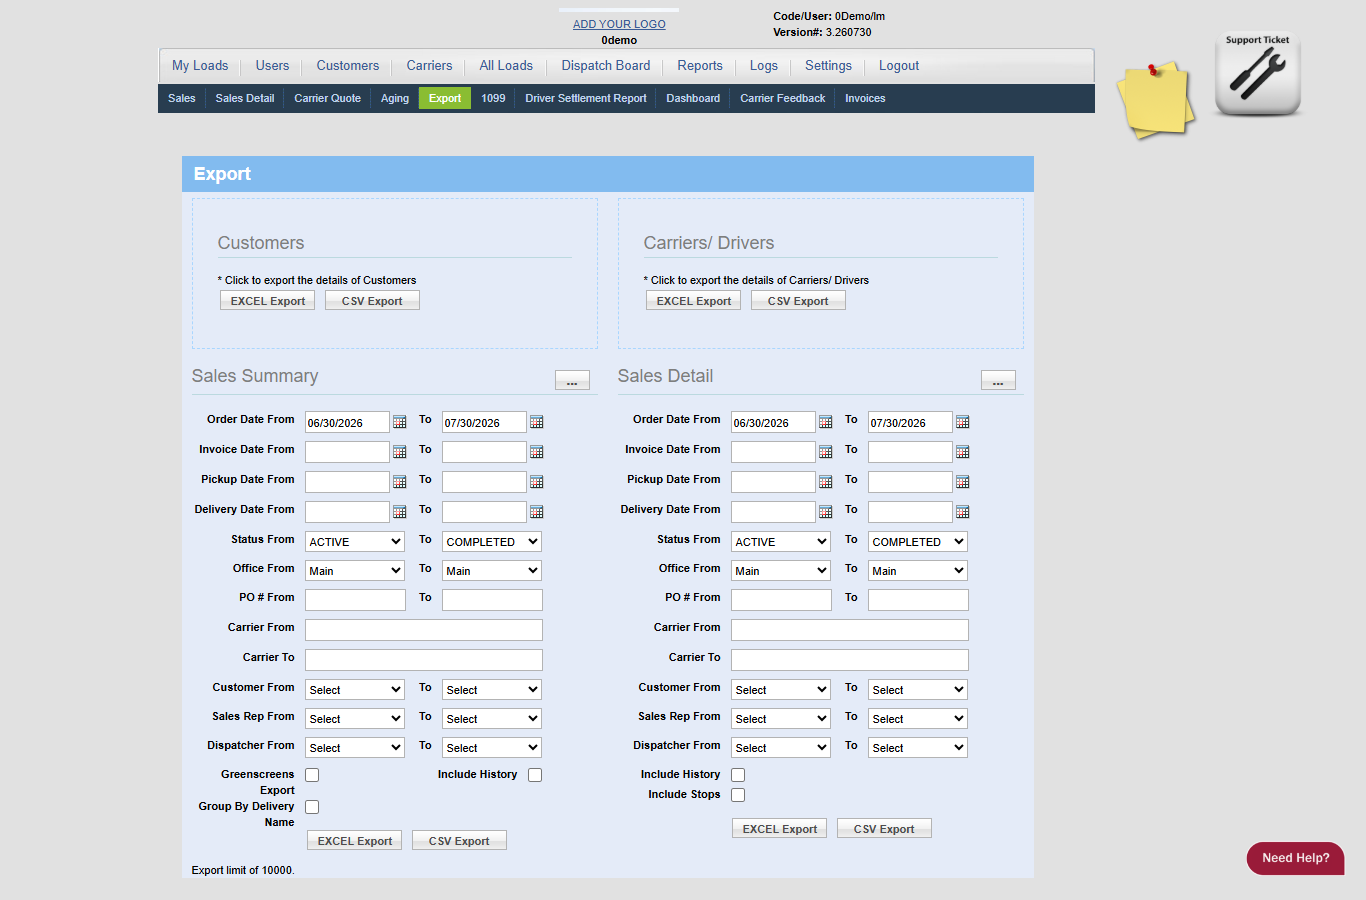Screen dimensions: 1366x900
Task: Tick the Include Stops checkbox
Action: [x=738, y=795]
